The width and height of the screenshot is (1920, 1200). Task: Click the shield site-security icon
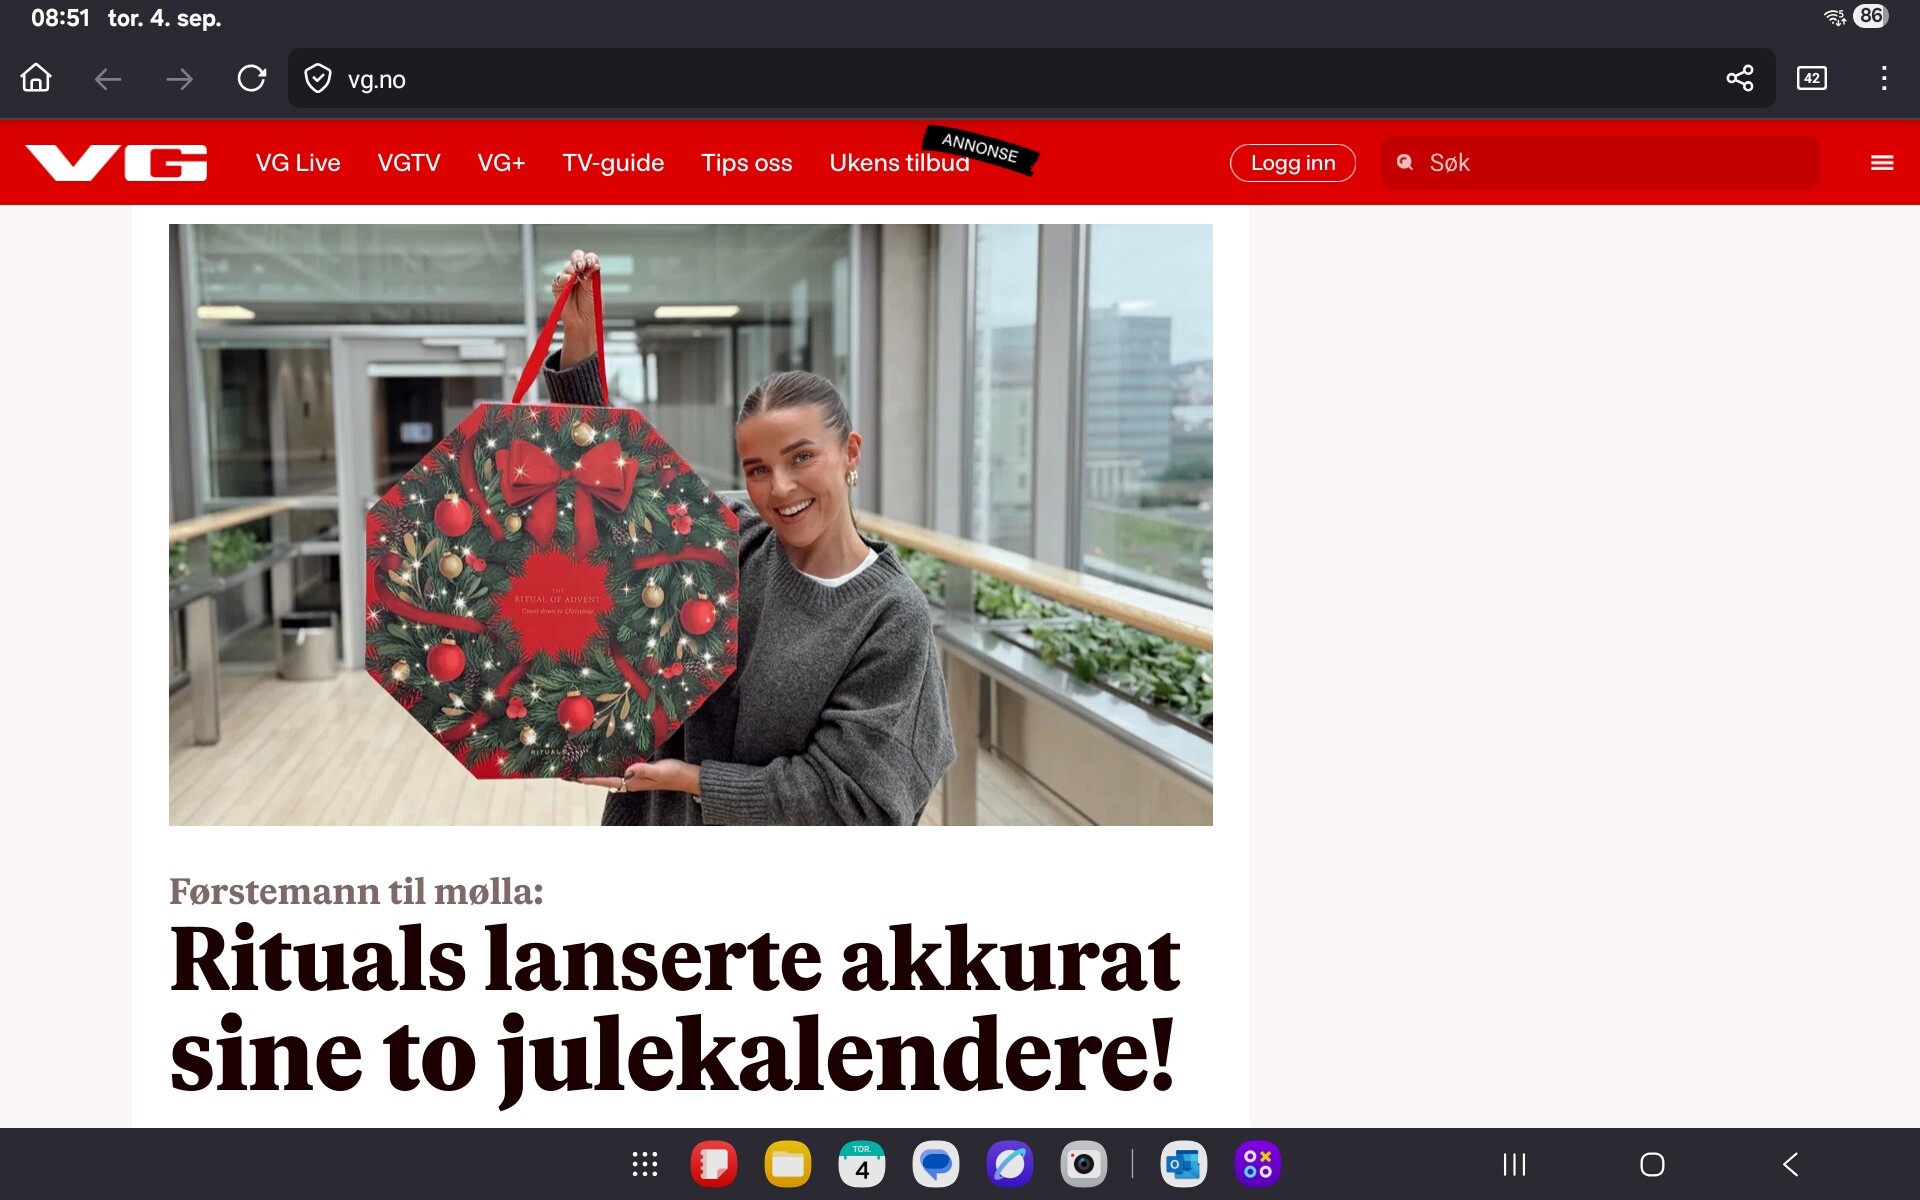click(x=318, y=79)
